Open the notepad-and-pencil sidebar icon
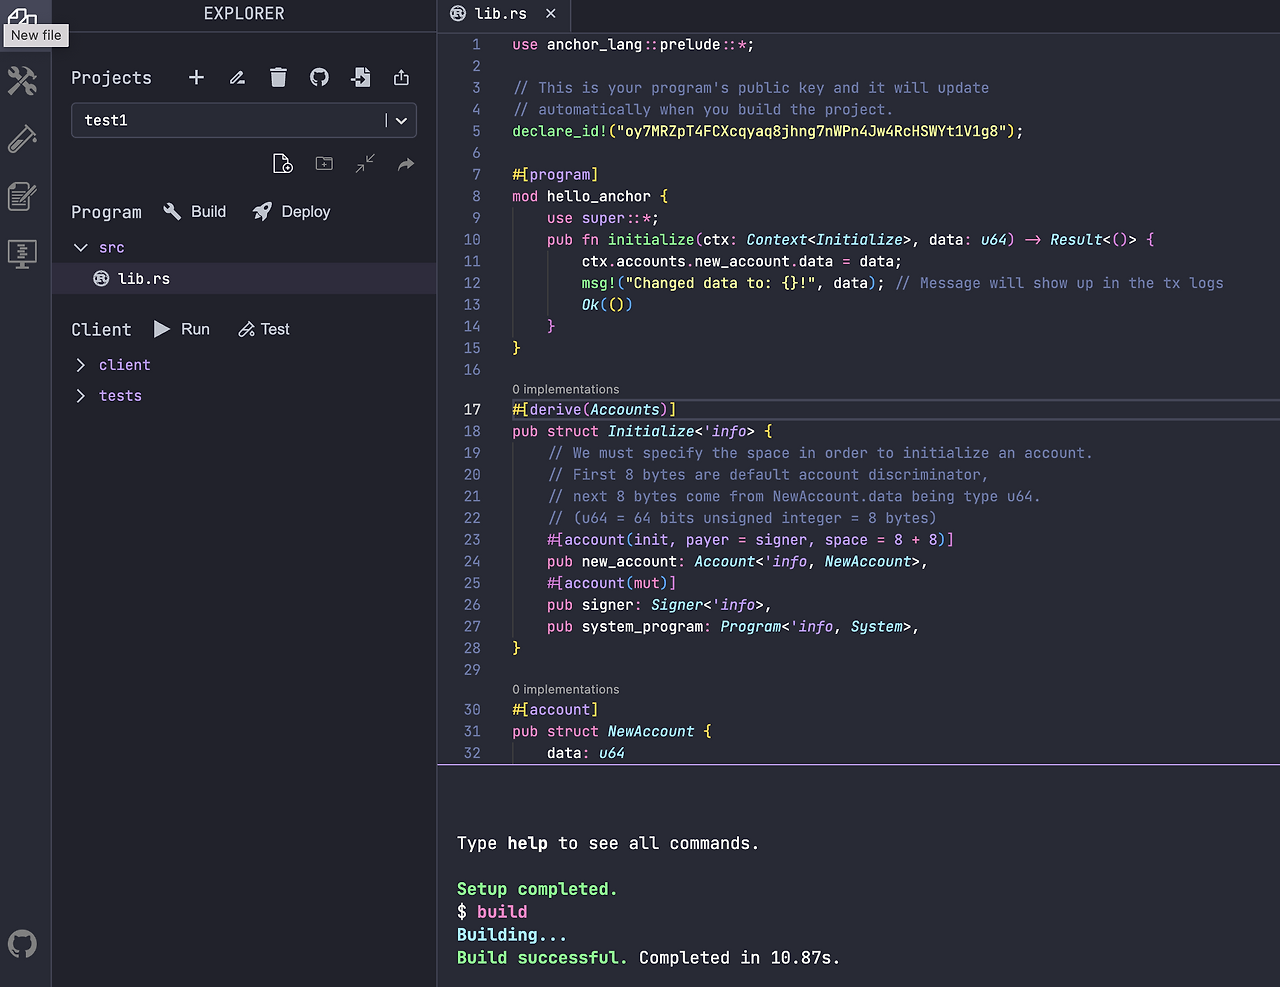Viewport: 1280px width, 987px height. (x=22, y=196)
